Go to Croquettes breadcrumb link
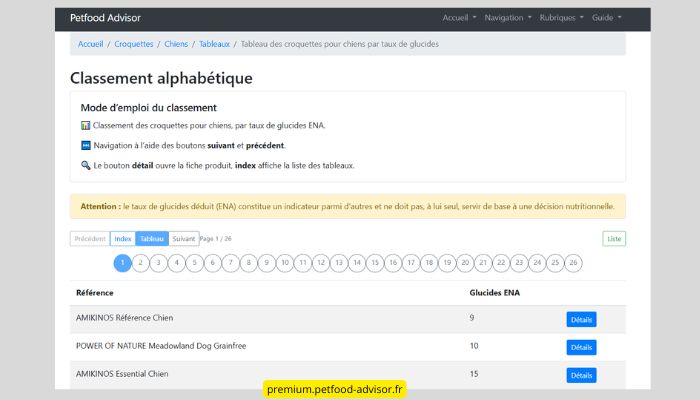 pyautogui.click(x=134, y=44)
